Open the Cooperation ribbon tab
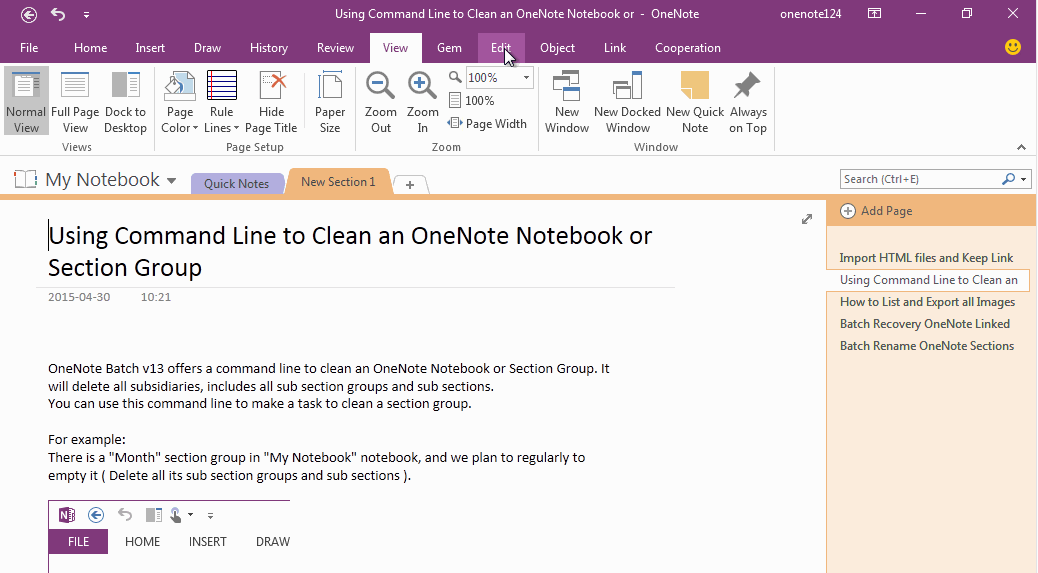 point(688,48)
